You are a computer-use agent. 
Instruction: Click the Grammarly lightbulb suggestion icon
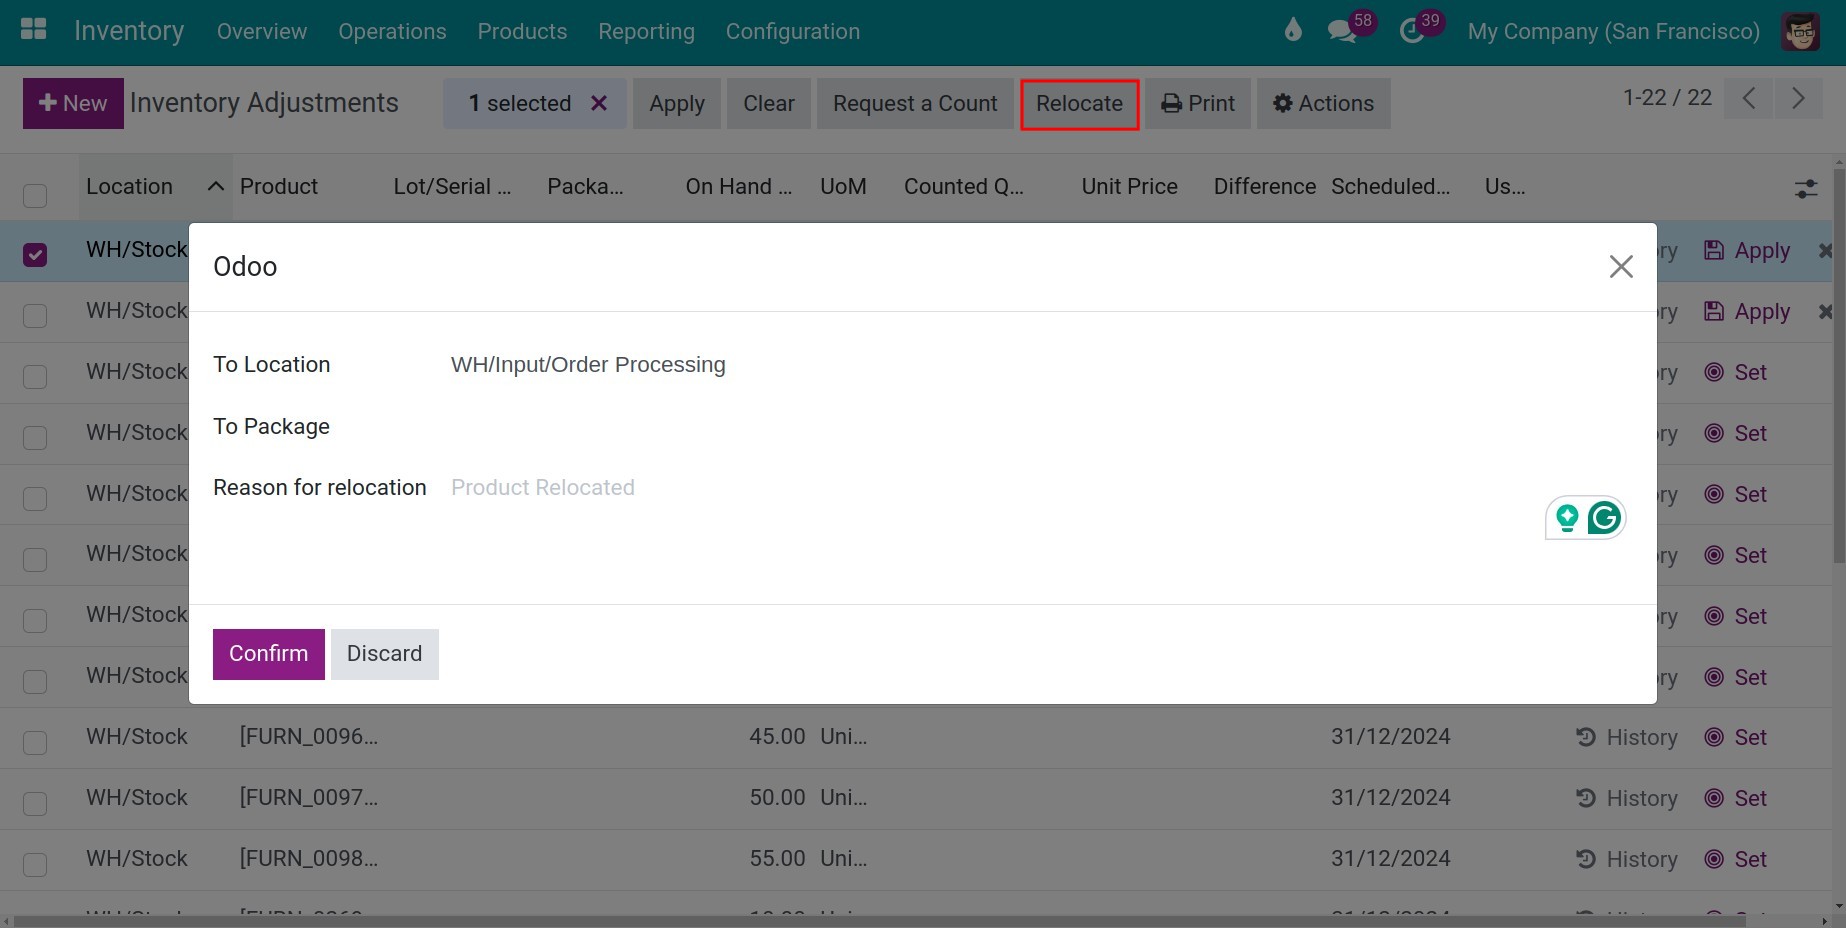coord(1567,518)
